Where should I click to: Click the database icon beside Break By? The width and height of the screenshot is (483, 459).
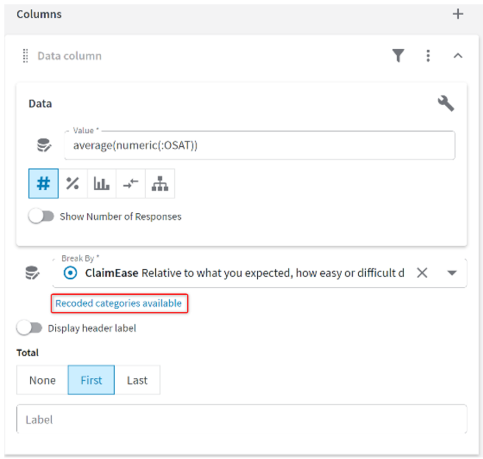(32, 273)
